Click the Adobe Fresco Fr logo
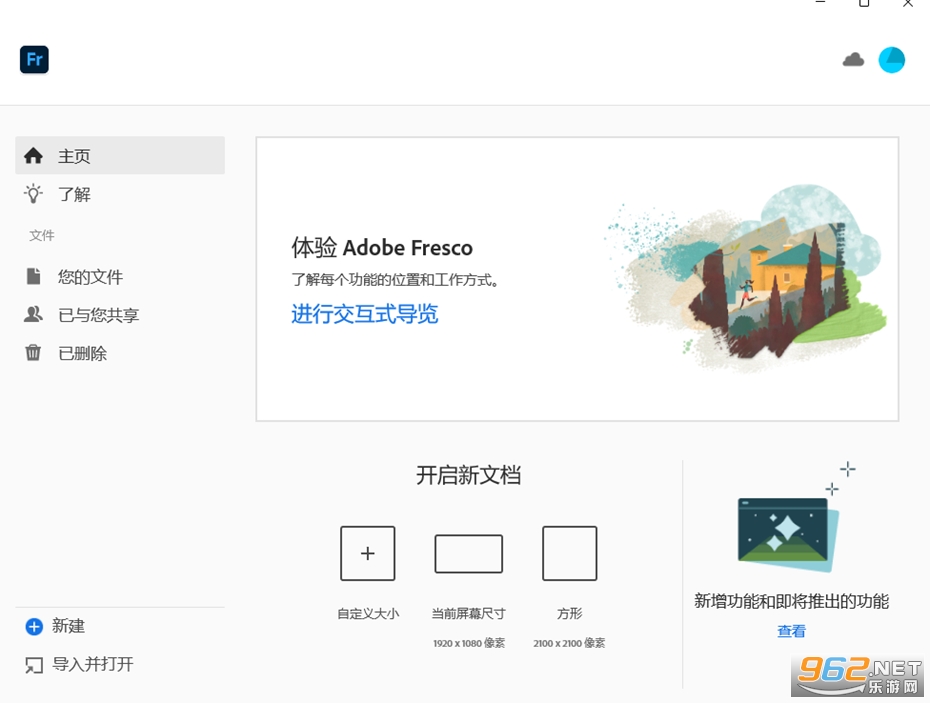930x703 pixels. (34, 59)
